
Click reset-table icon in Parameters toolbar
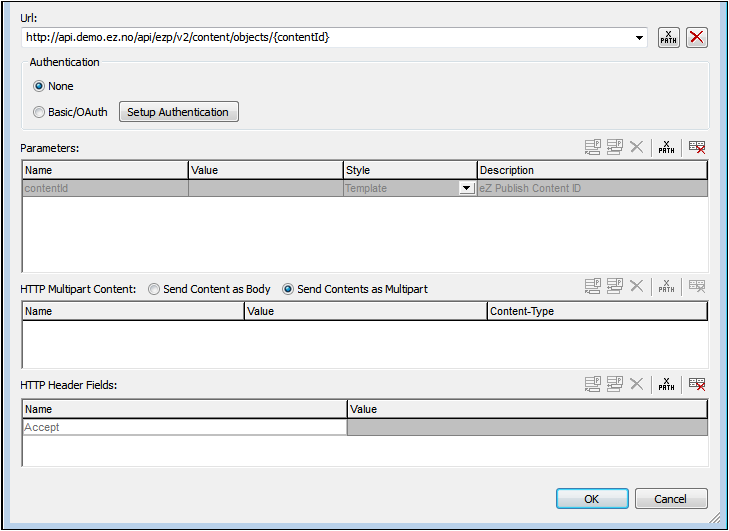coord(697,147)
